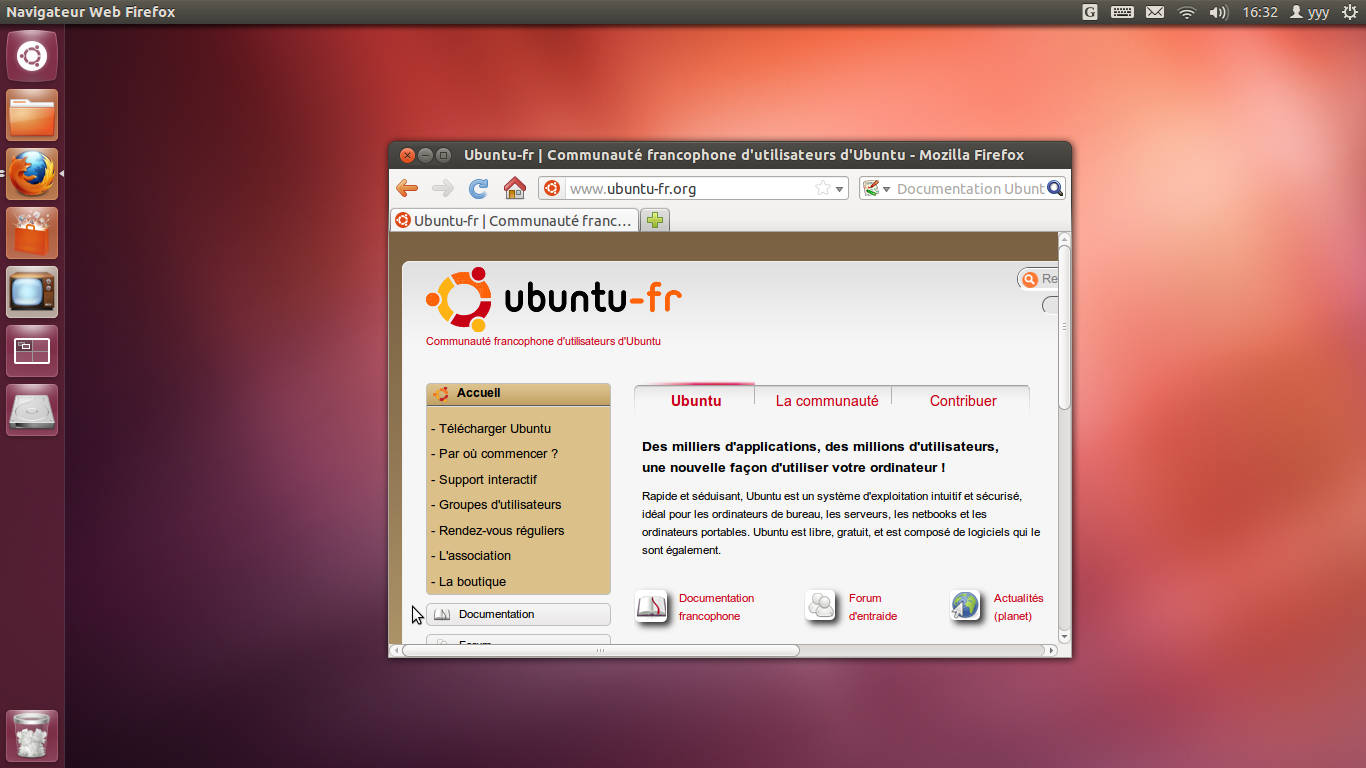Click Communauté francophone d'utilisateurs d'Ubuntu tagline
The height and width of the screenshot is (768, 1366).
point(543,341)
